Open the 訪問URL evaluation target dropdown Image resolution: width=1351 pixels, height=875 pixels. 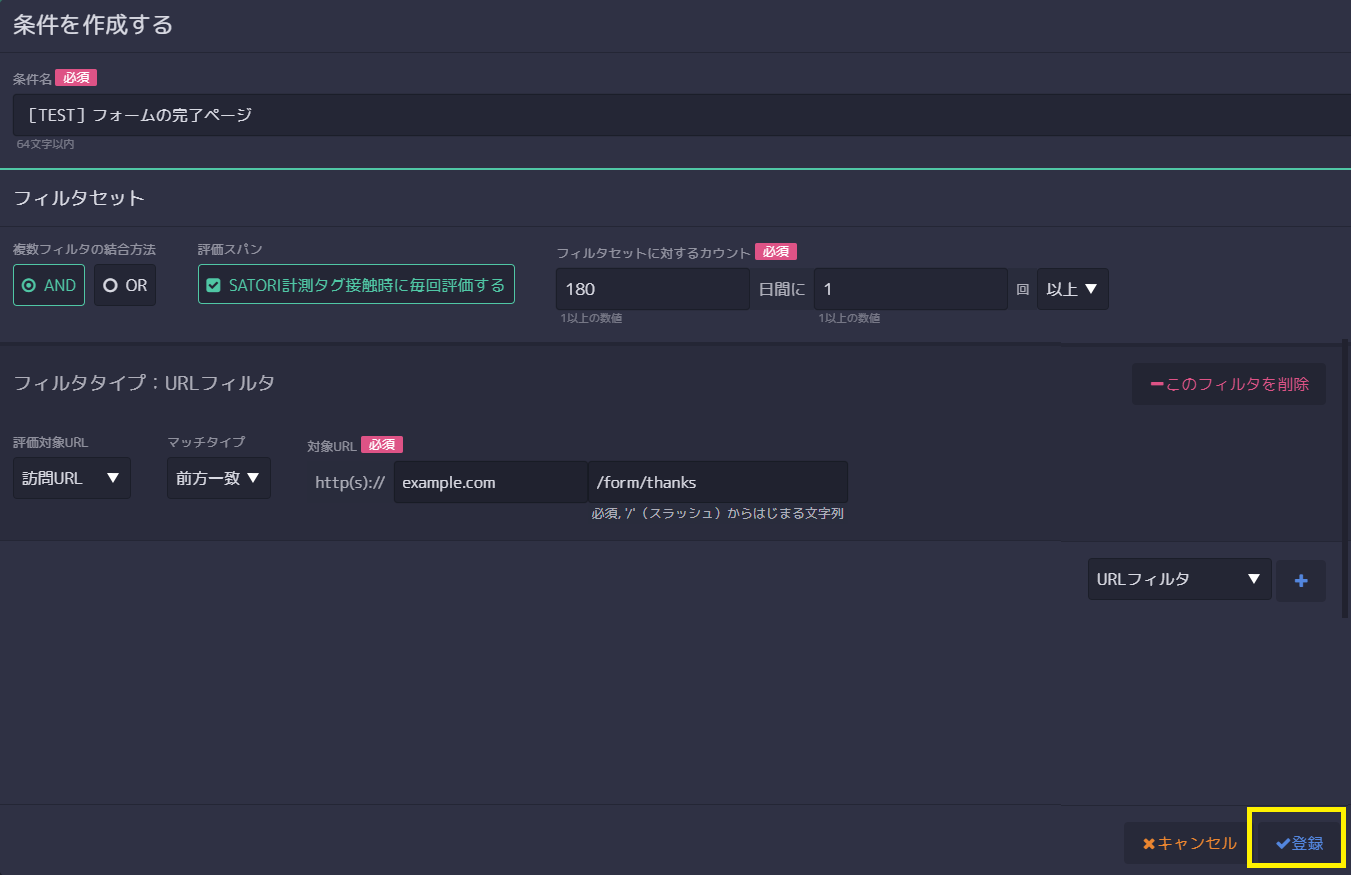71,478
